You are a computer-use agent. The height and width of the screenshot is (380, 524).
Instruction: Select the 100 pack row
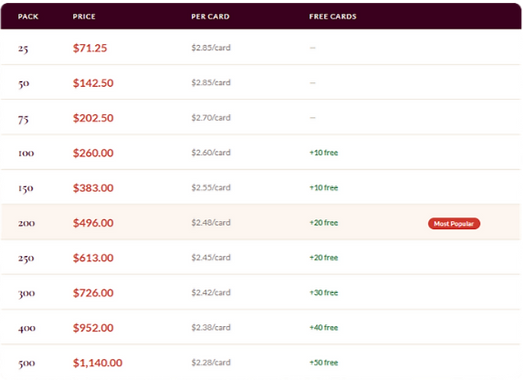261,152
